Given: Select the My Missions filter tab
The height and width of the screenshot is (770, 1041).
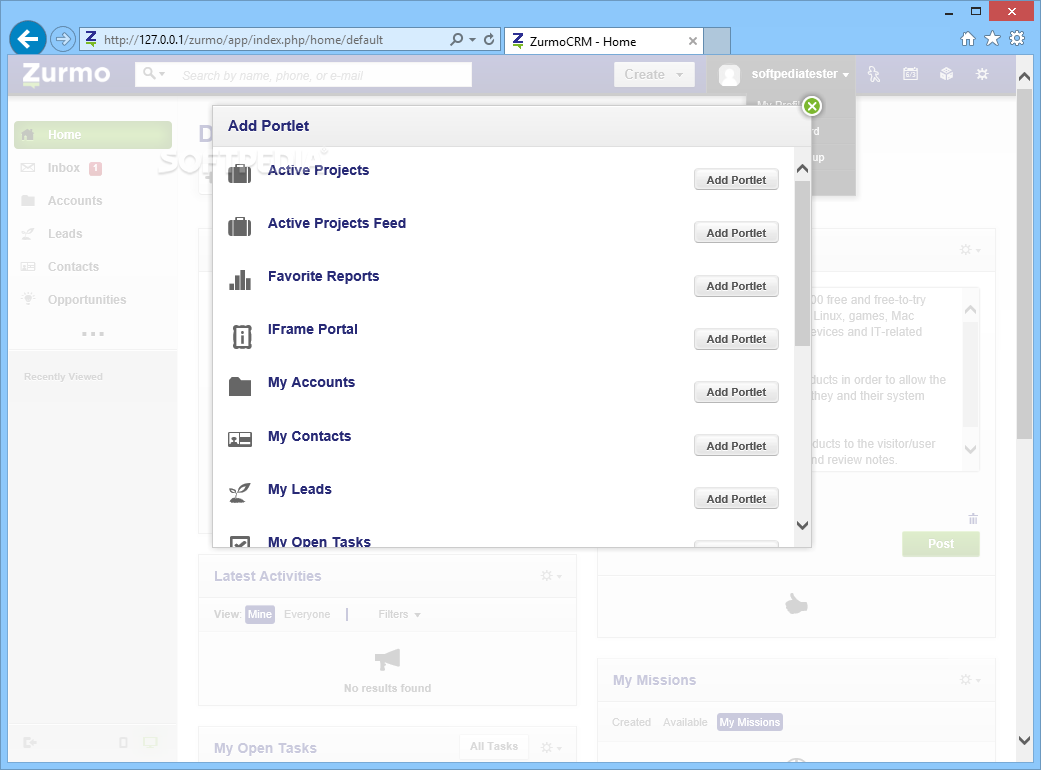Looking at the screenshot, I should [x=750, y=722].
